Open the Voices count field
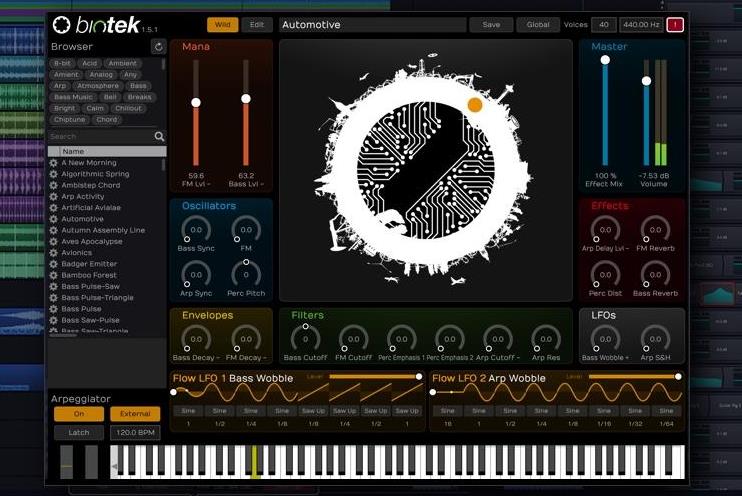 pos(604,25)
